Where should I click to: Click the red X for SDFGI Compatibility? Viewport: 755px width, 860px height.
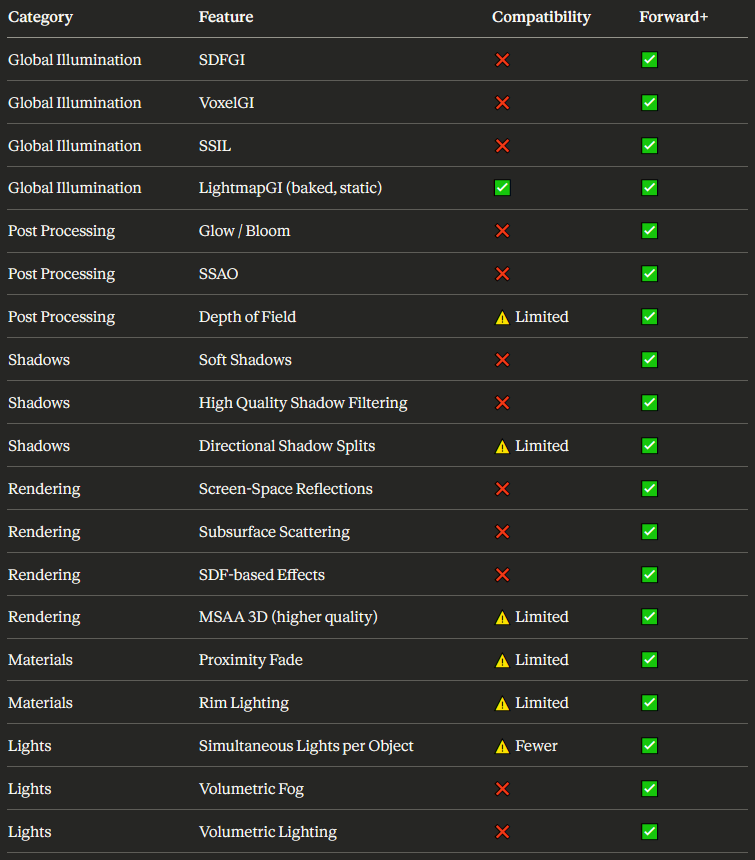[502, 60]
